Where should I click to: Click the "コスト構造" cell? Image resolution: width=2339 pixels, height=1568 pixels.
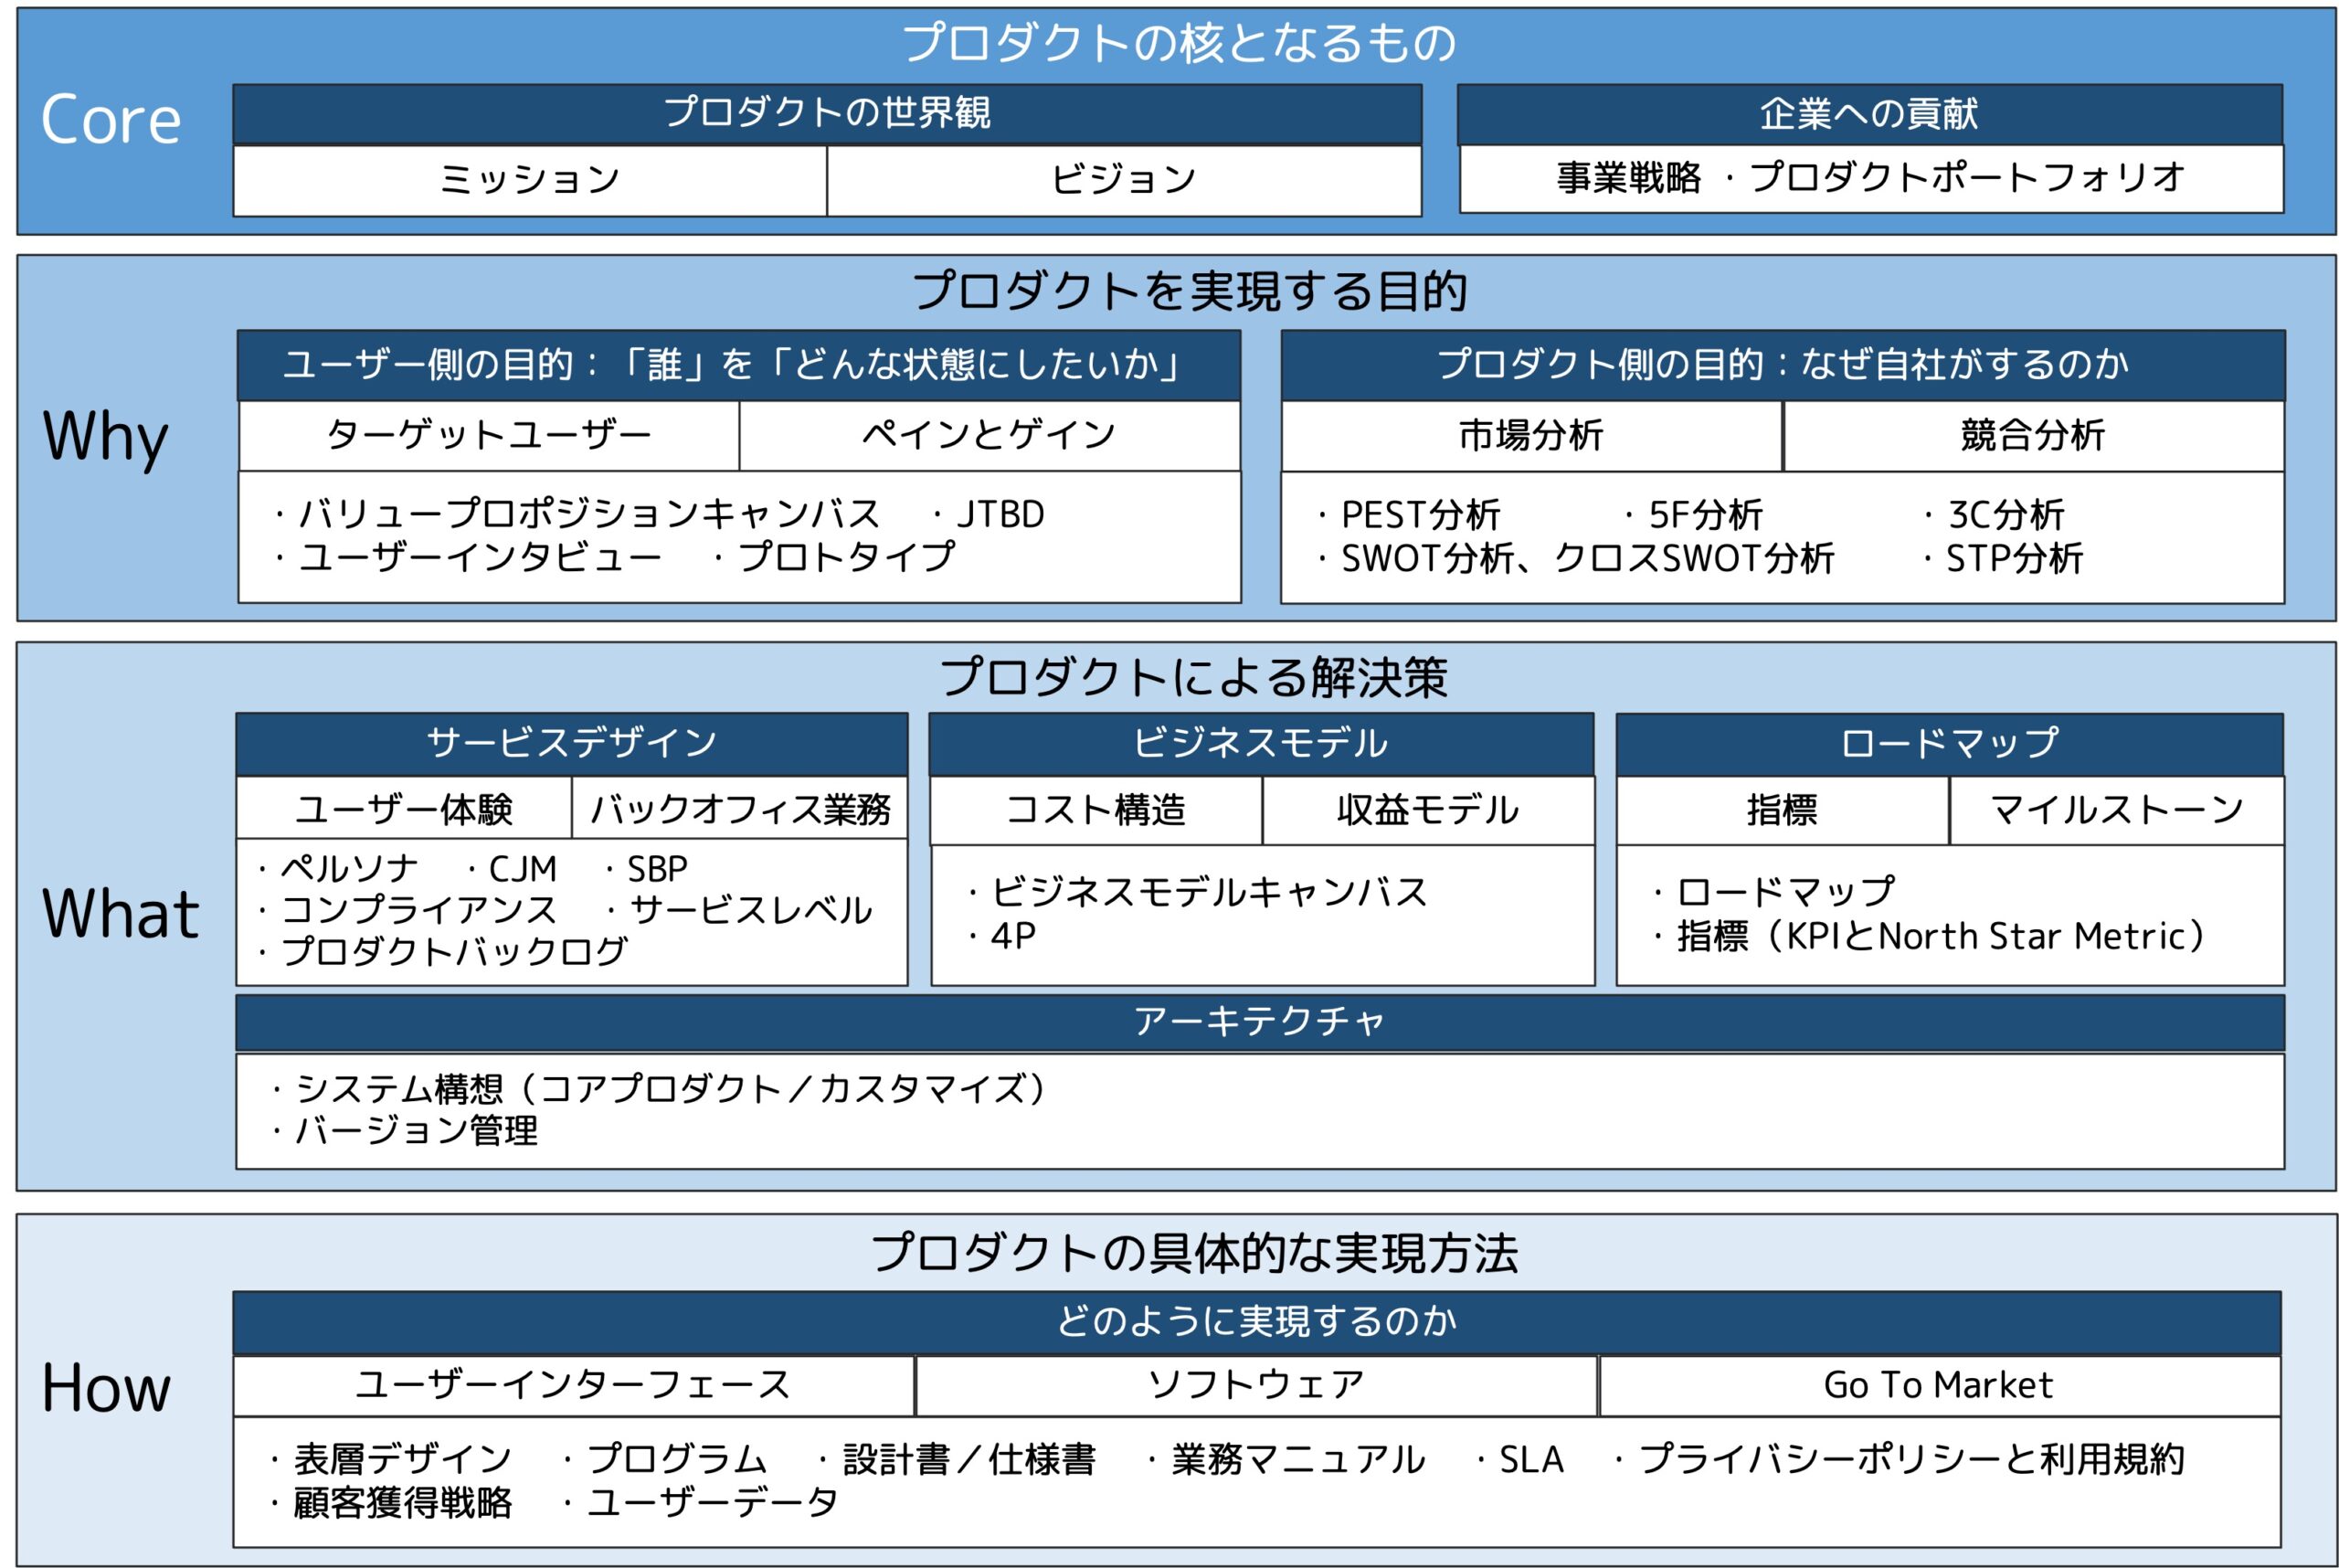pyautogui.click(x=1096, y=810)
